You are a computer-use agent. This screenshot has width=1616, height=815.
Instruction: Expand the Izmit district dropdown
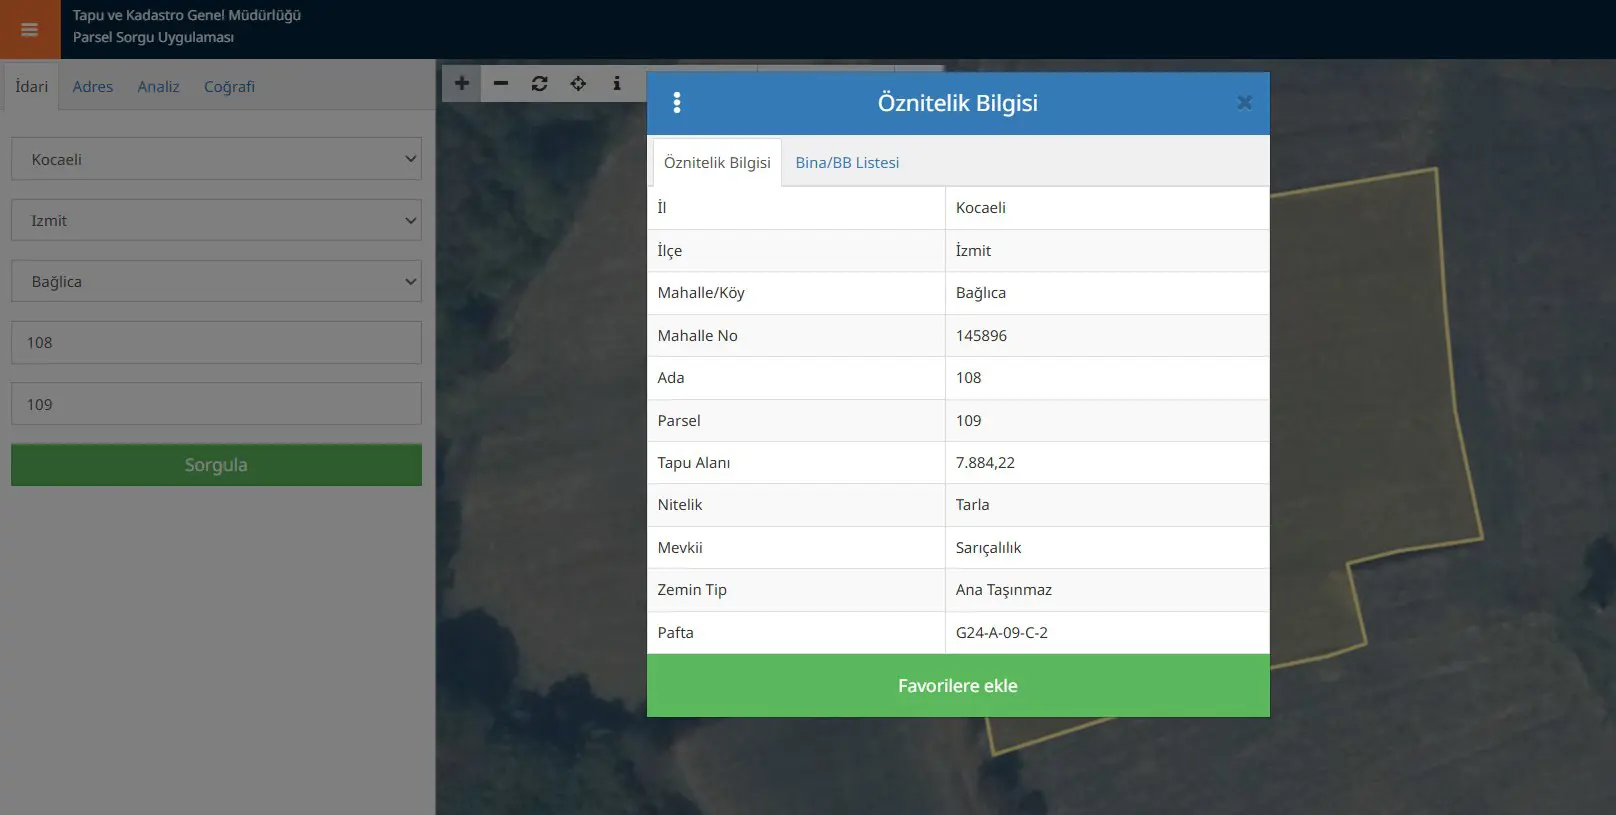[216, 220]
